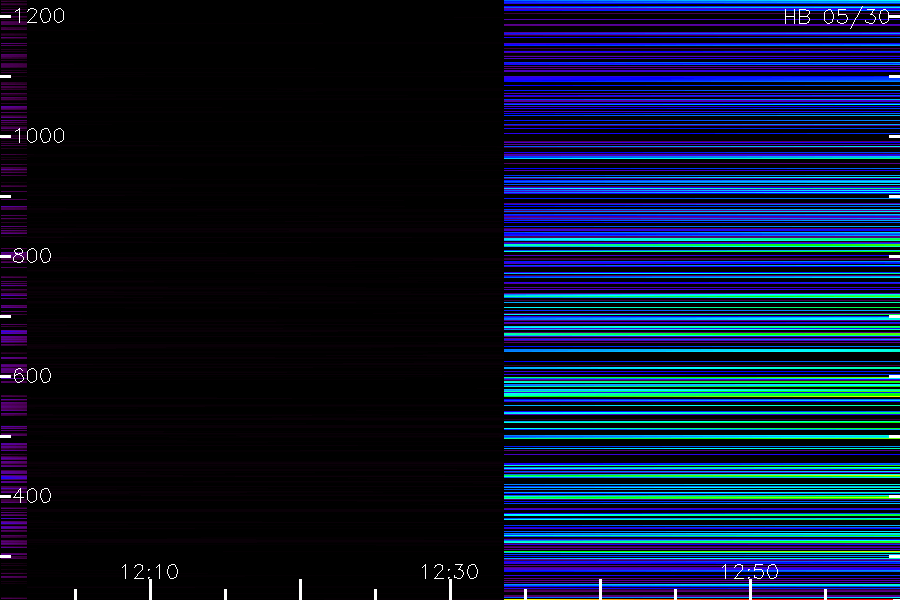Click the 12:10 time axis label
Viewport: 900px width, 600px height.
pos(150,572)
